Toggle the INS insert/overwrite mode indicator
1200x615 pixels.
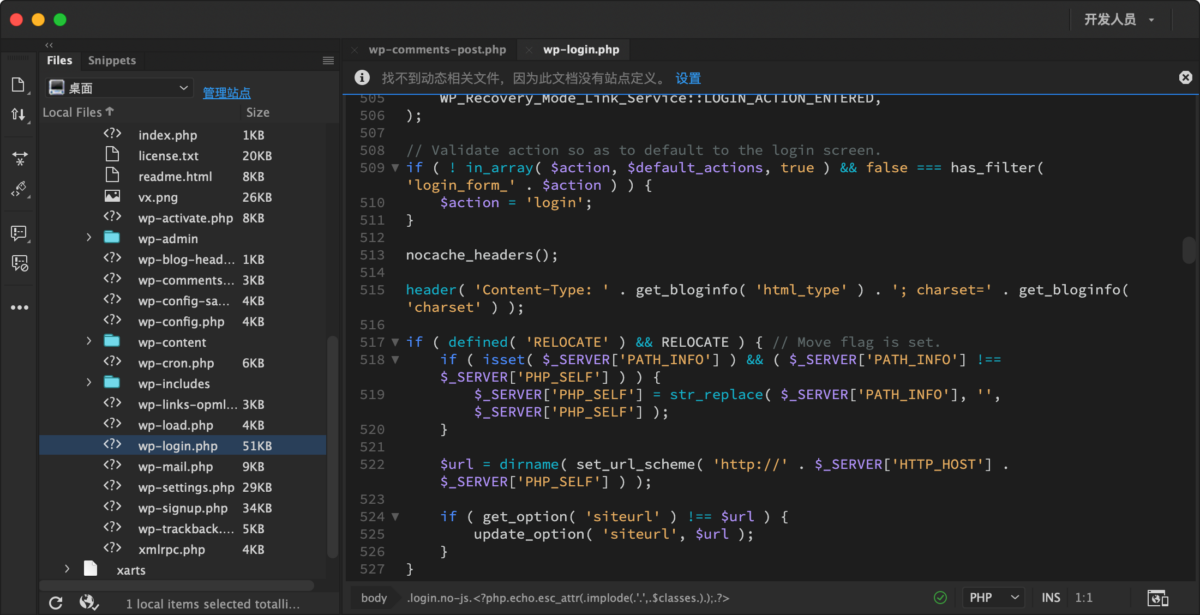click(x=1050, y=598)
